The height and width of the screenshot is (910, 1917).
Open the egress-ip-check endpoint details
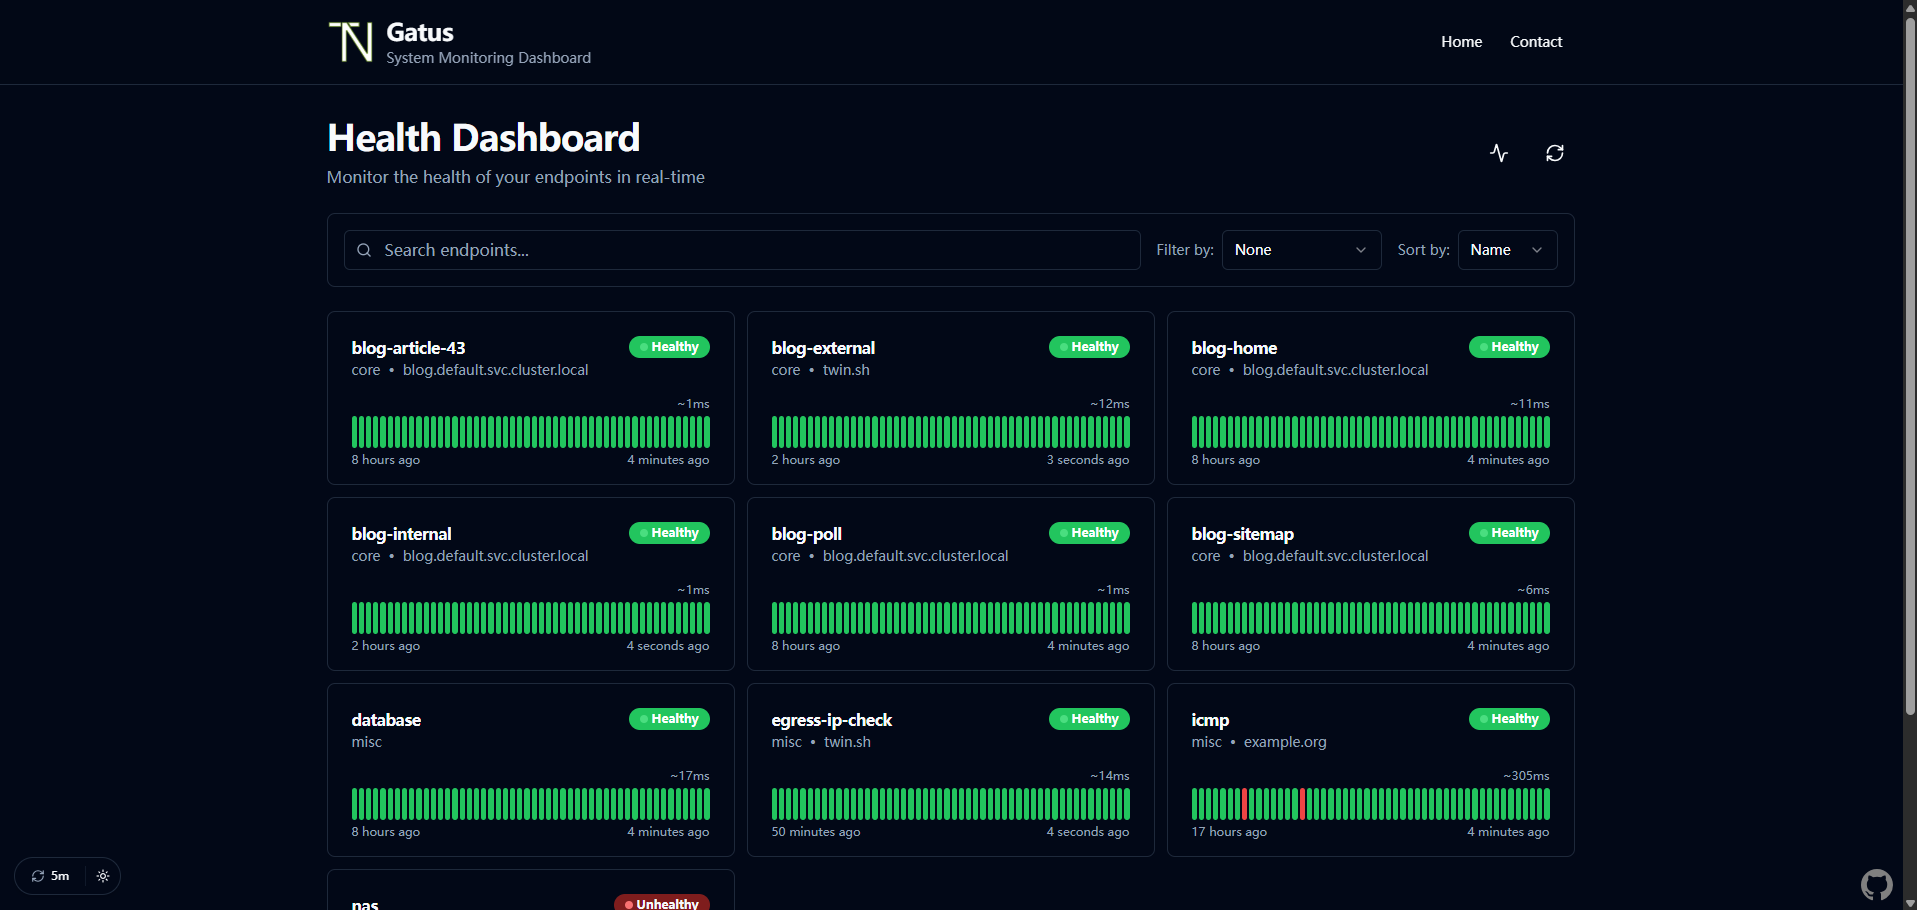click(x=831, y=720)
